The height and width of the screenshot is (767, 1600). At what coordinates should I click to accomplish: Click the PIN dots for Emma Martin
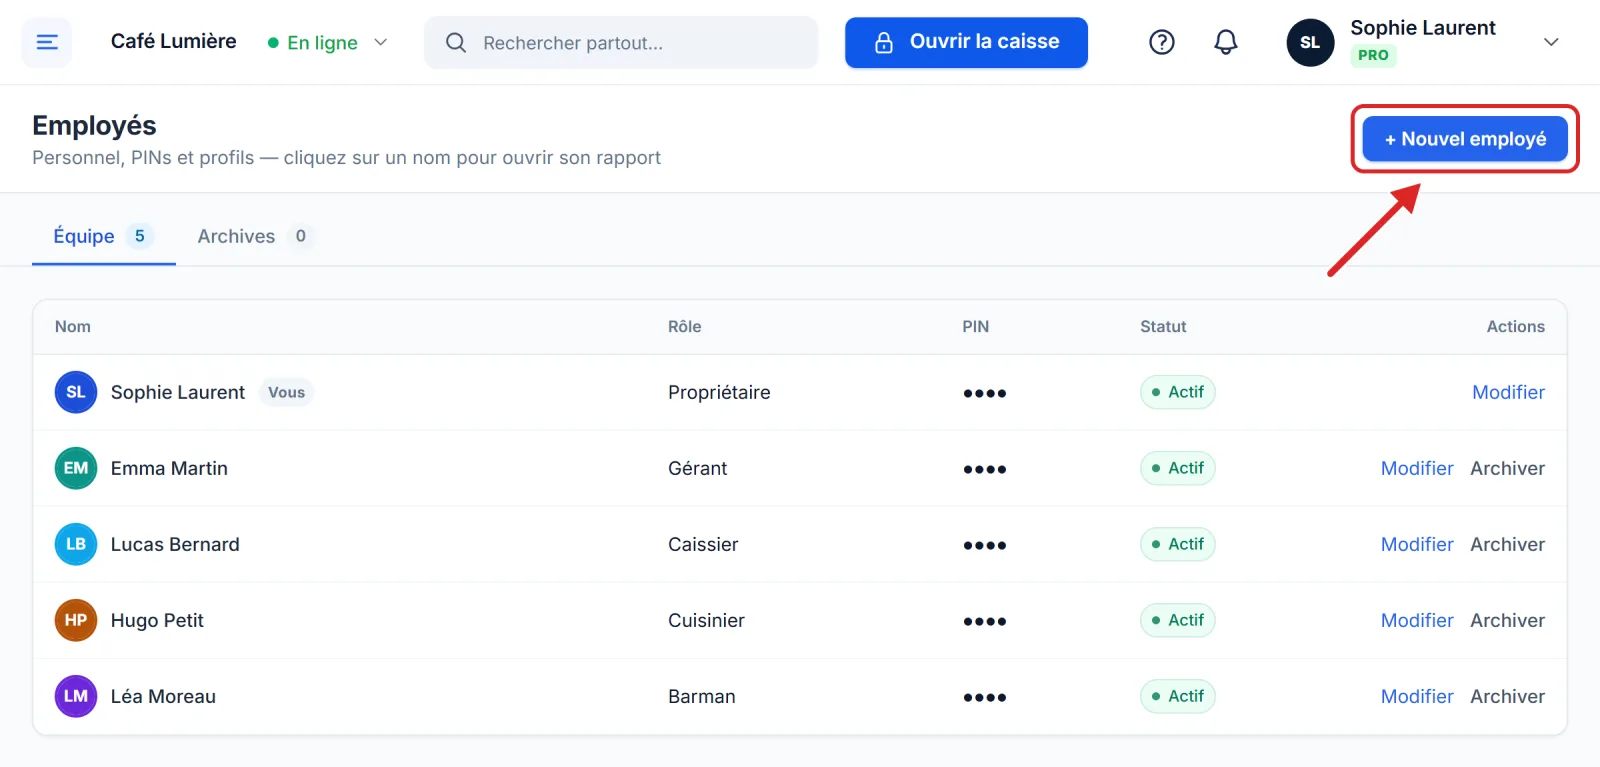pos(985,469)
